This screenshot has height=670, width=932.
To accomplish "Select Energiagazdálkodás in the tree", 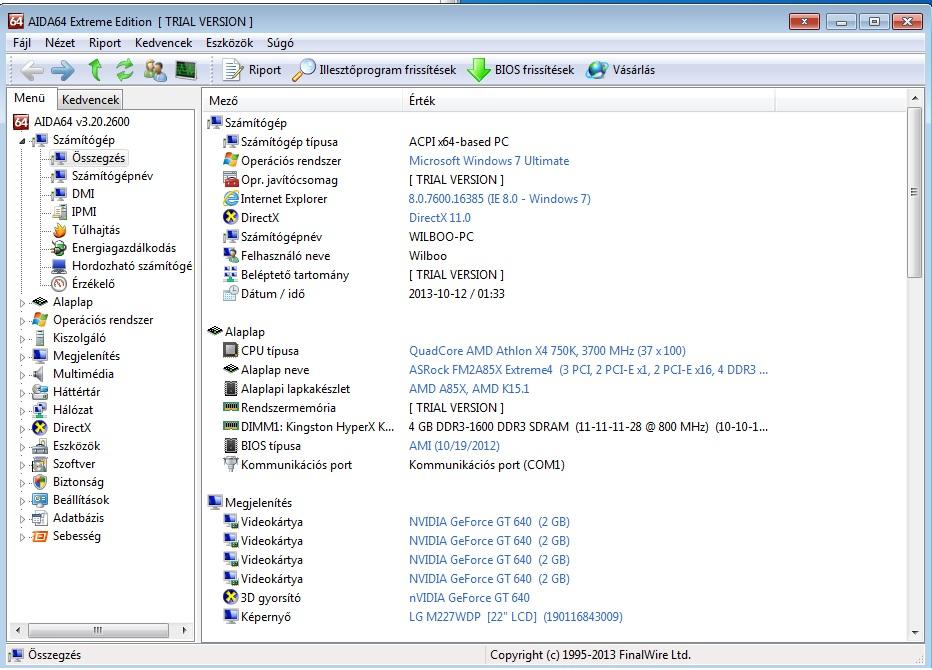I will coord(124,248).
